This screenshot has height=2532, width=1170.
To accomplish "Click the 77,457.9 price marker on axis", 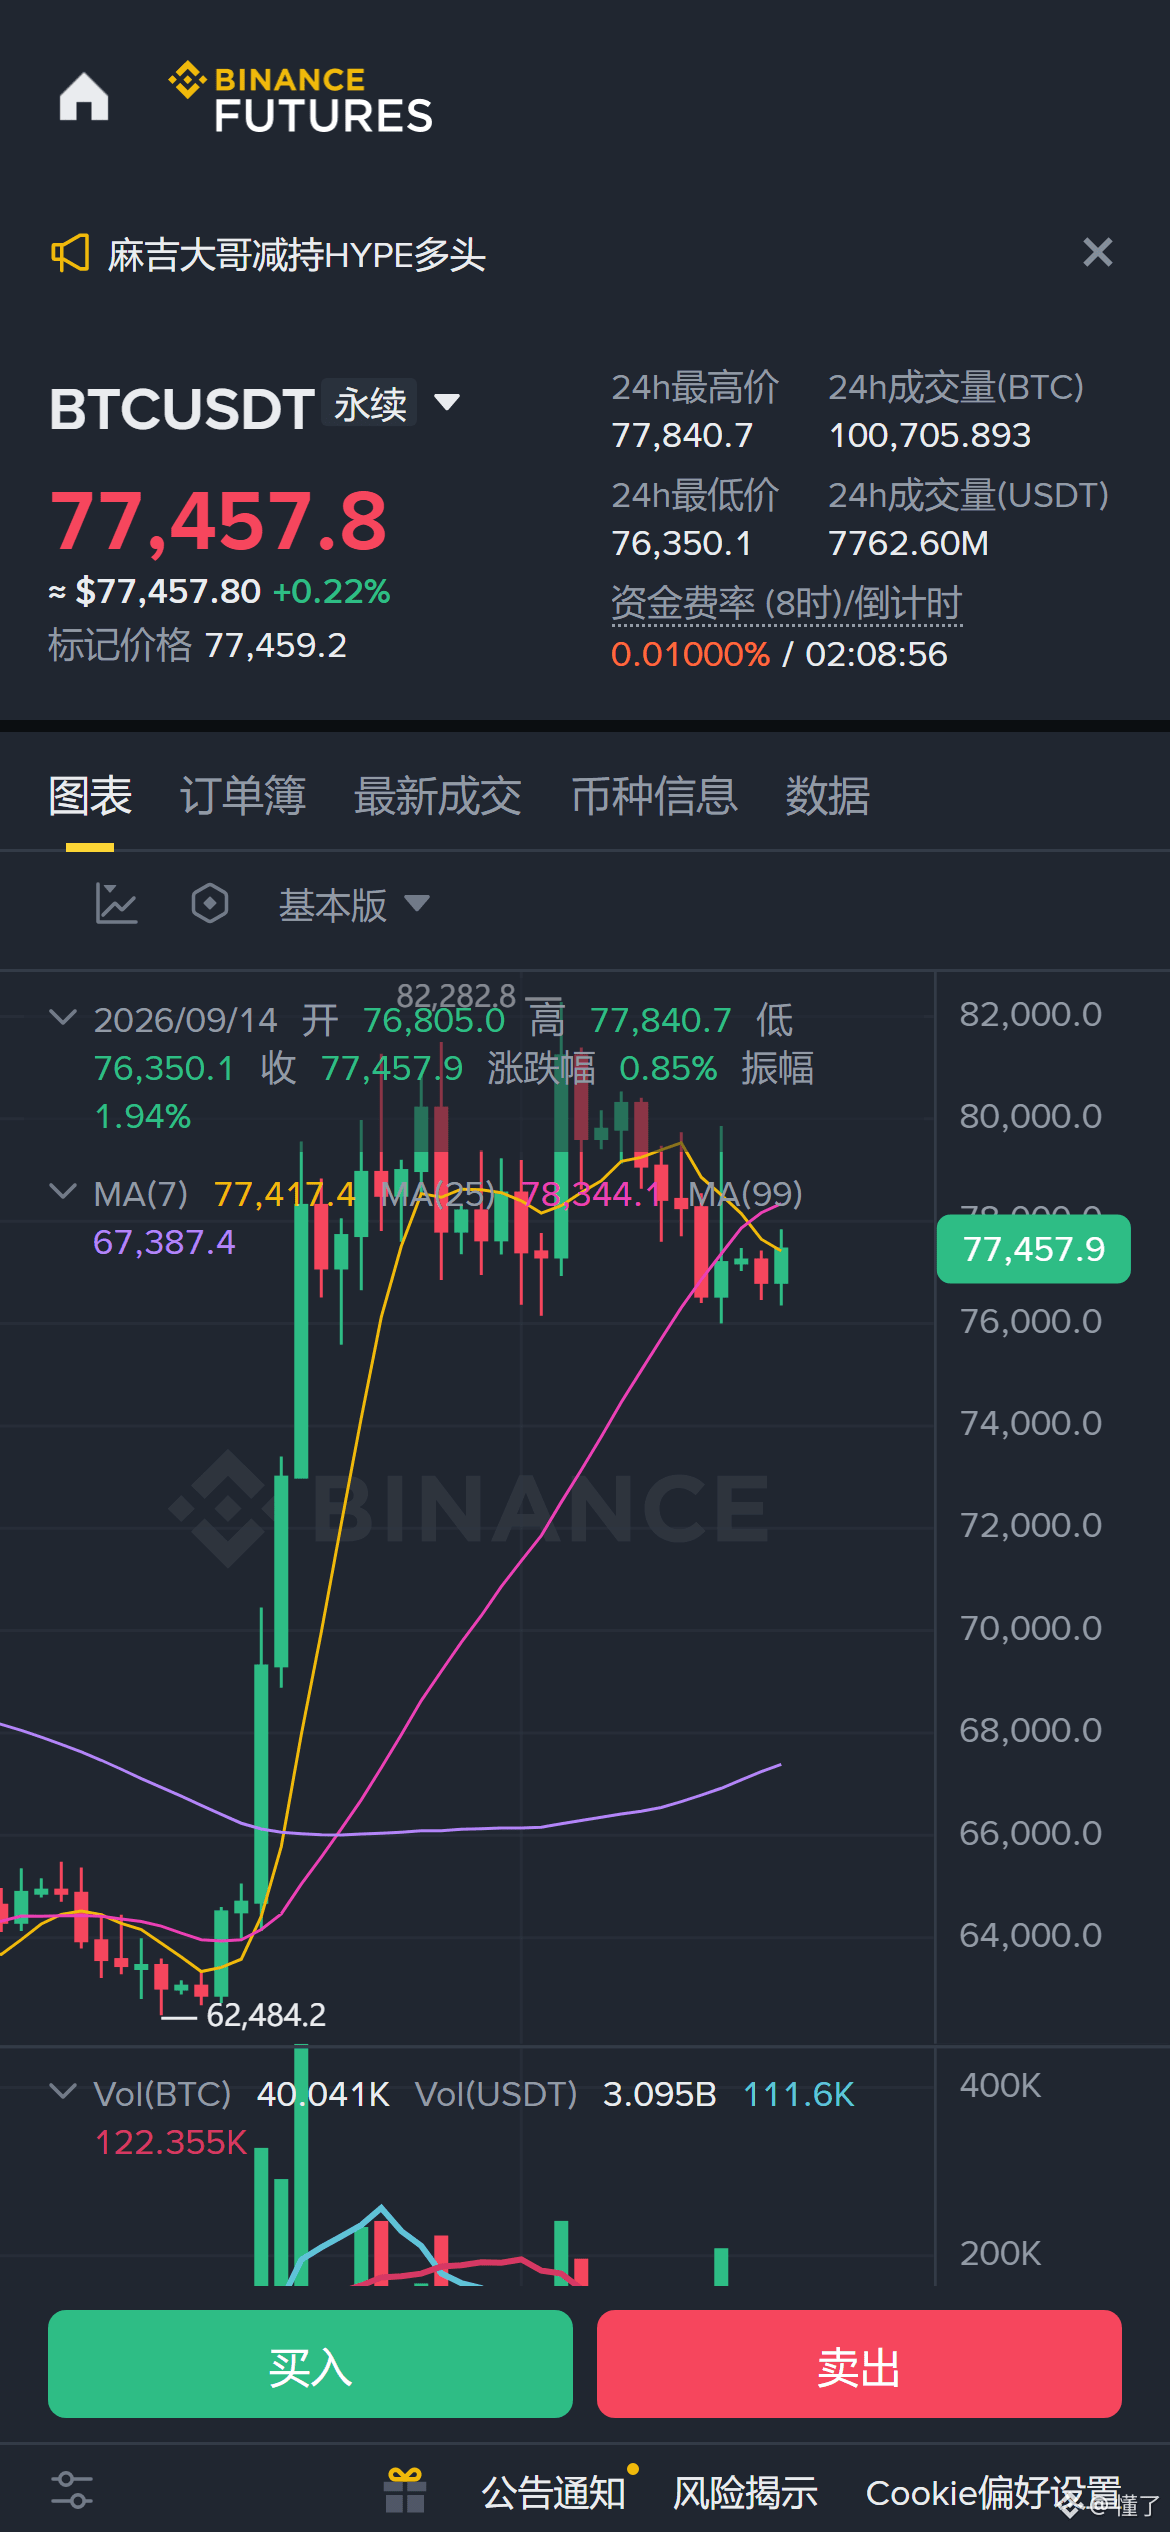I will (x=1034, y=1249).
